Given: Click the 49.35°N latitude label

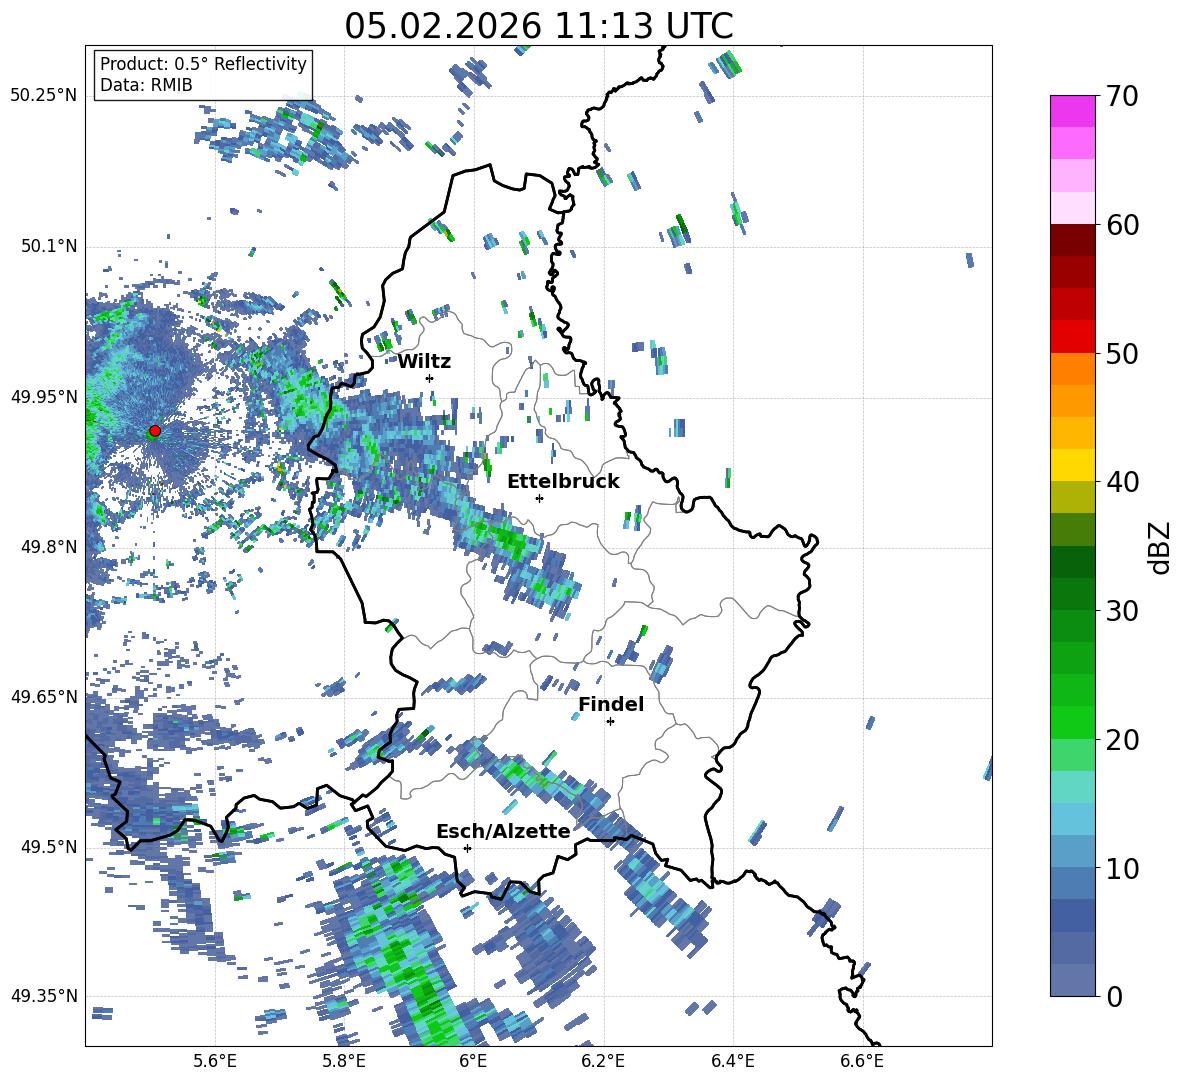Looking at the screenshot, I should [44, 996].
